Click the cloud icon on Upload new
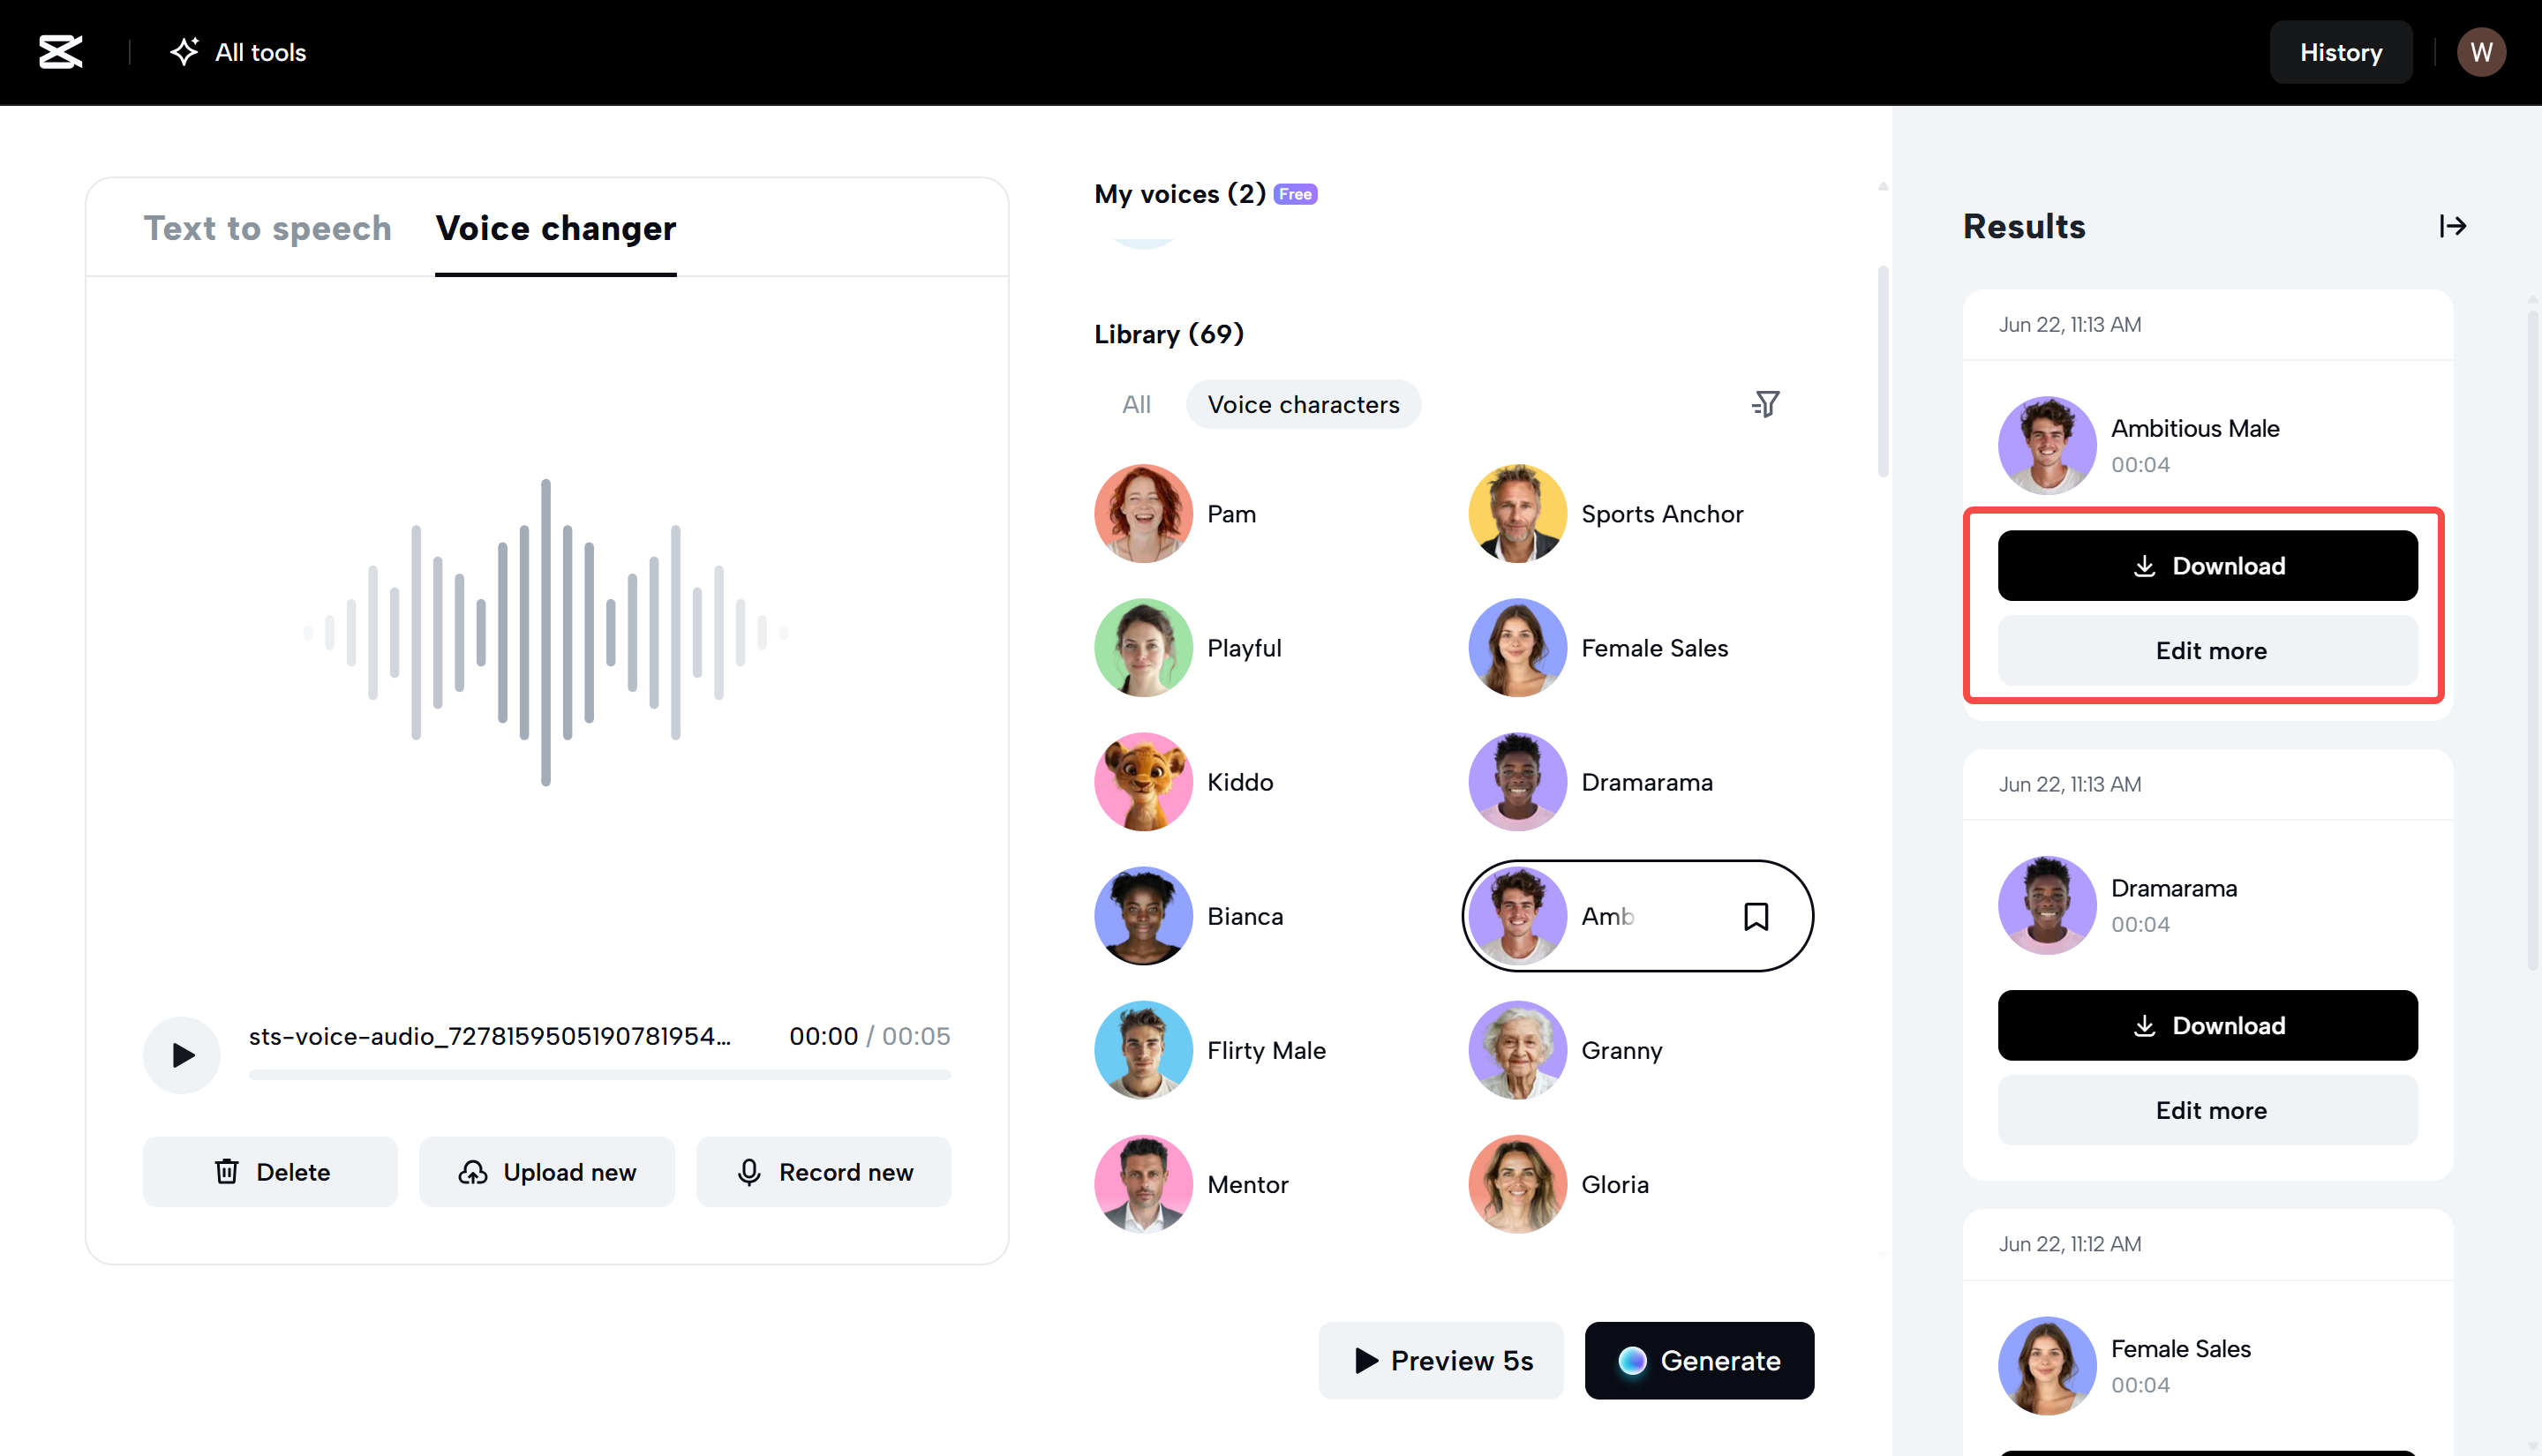This screenshot has width=2542, height=1456. point(473,1171)
